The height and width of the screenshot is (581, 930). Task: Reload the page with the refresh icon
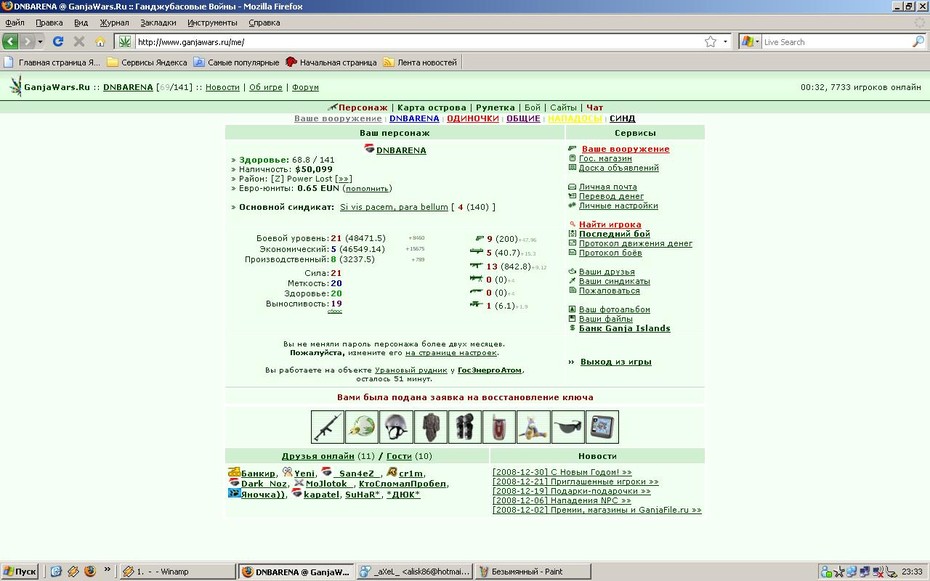pyautogui.click(x=58, y=42)
